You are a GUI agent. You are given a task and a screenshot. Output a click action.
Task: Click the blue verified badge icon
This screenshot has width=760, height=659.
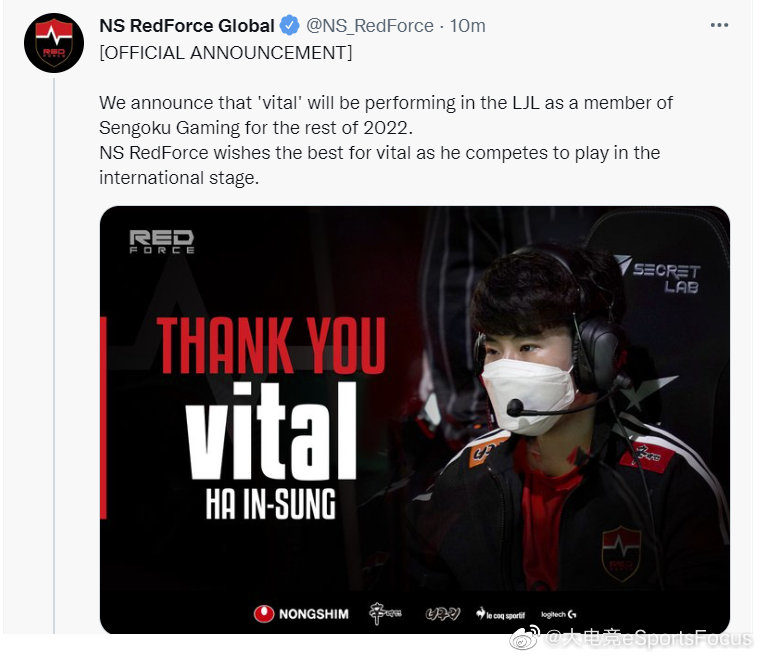pyautogui.click(x=290, y=25)
